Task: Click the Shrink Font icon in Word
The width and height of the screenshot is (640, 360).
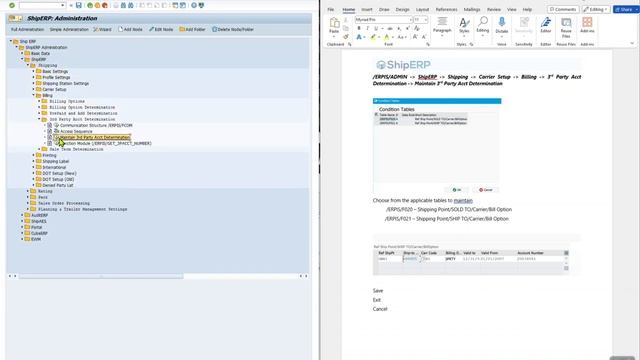Action: pos(424,37)
